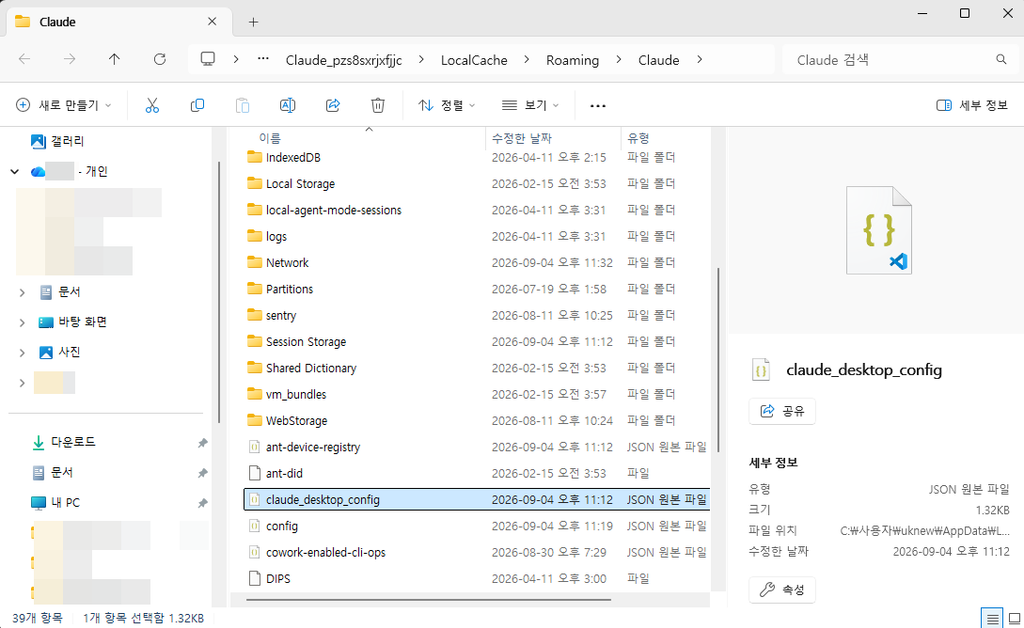Viewport: 1024px width, 628px height.
Task: Sort by the 이름 column header
Action: [x=270, y=138]
